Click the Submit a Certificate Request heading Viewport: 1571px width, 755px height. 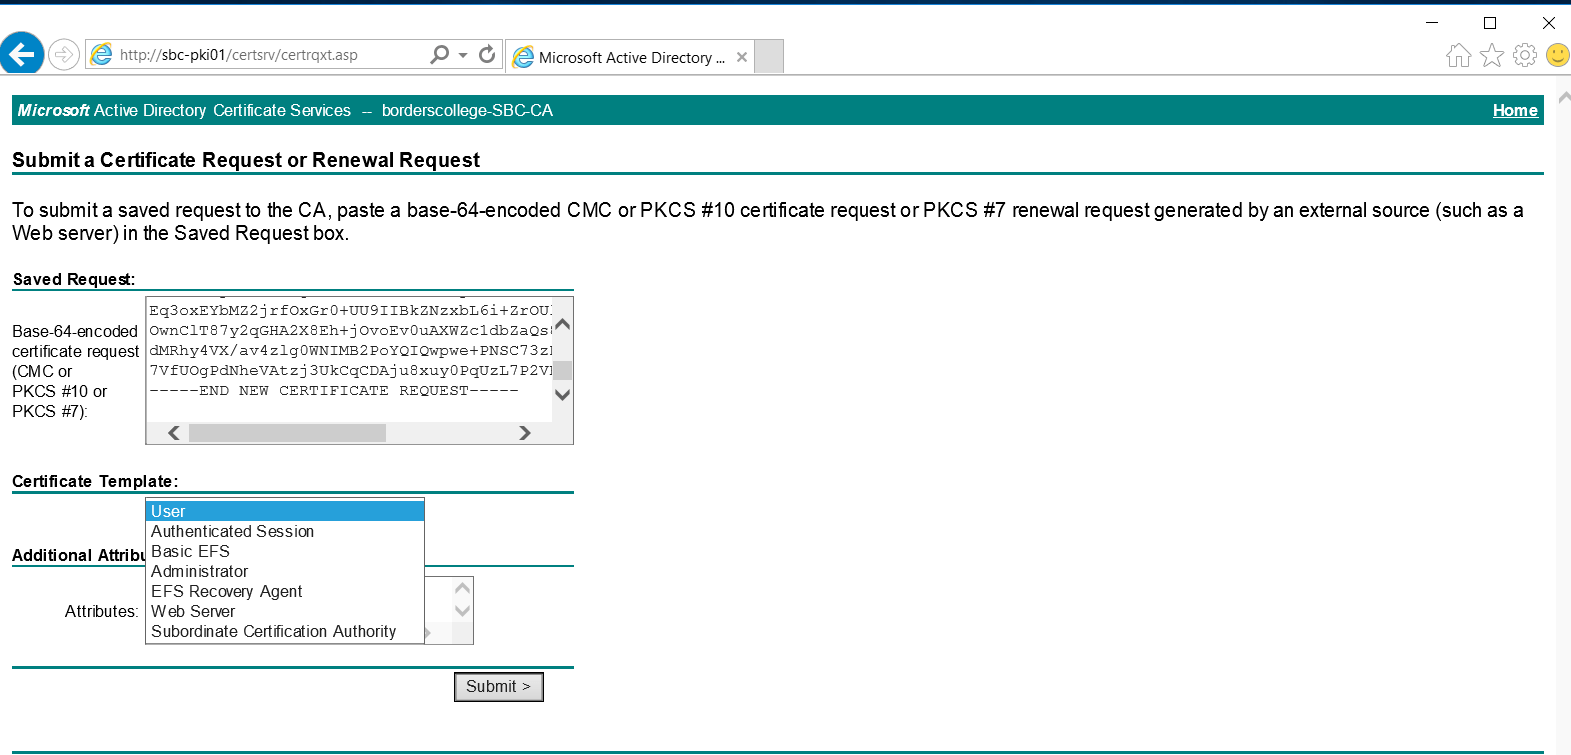(246, 160)
